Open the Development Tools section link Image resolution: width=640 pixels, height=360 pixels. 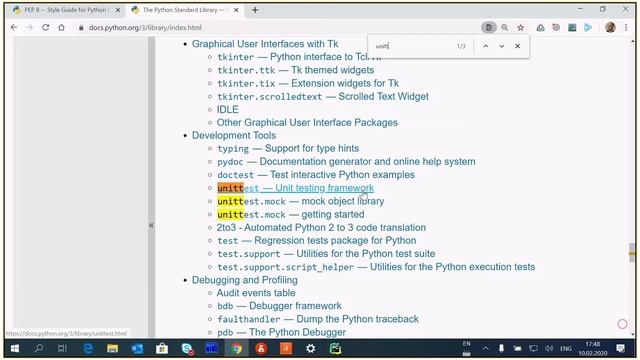[234, 135]
